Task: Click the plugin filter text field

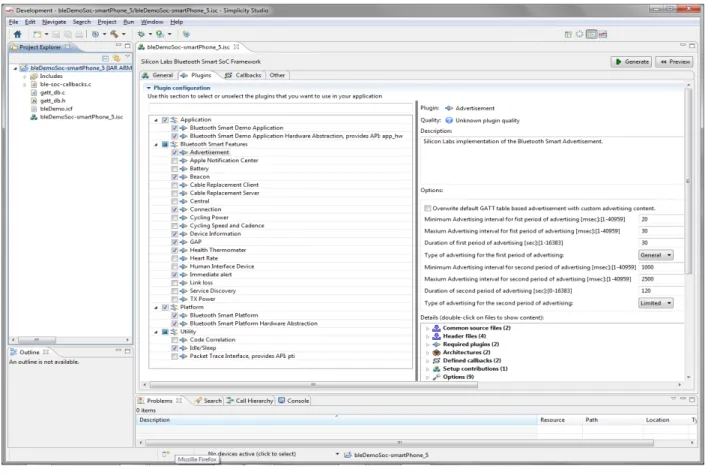Action: (281, 108)
